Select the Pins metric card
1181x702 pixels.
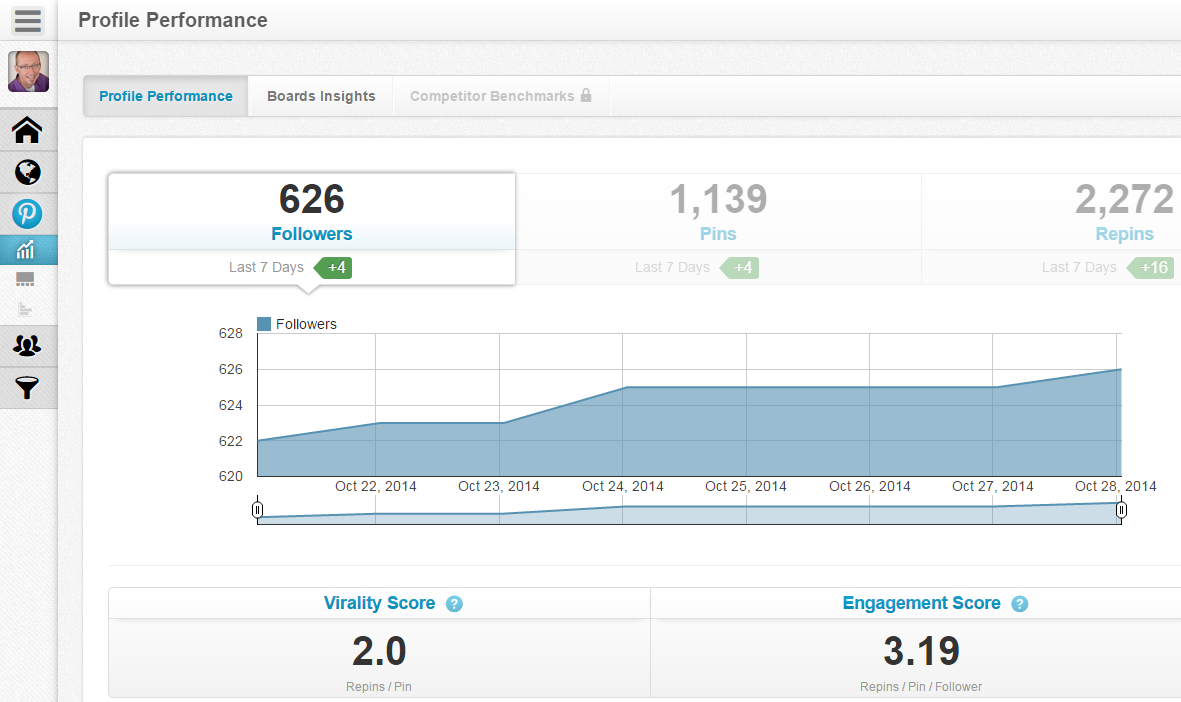pyautogui.click(x=718, y=228)
